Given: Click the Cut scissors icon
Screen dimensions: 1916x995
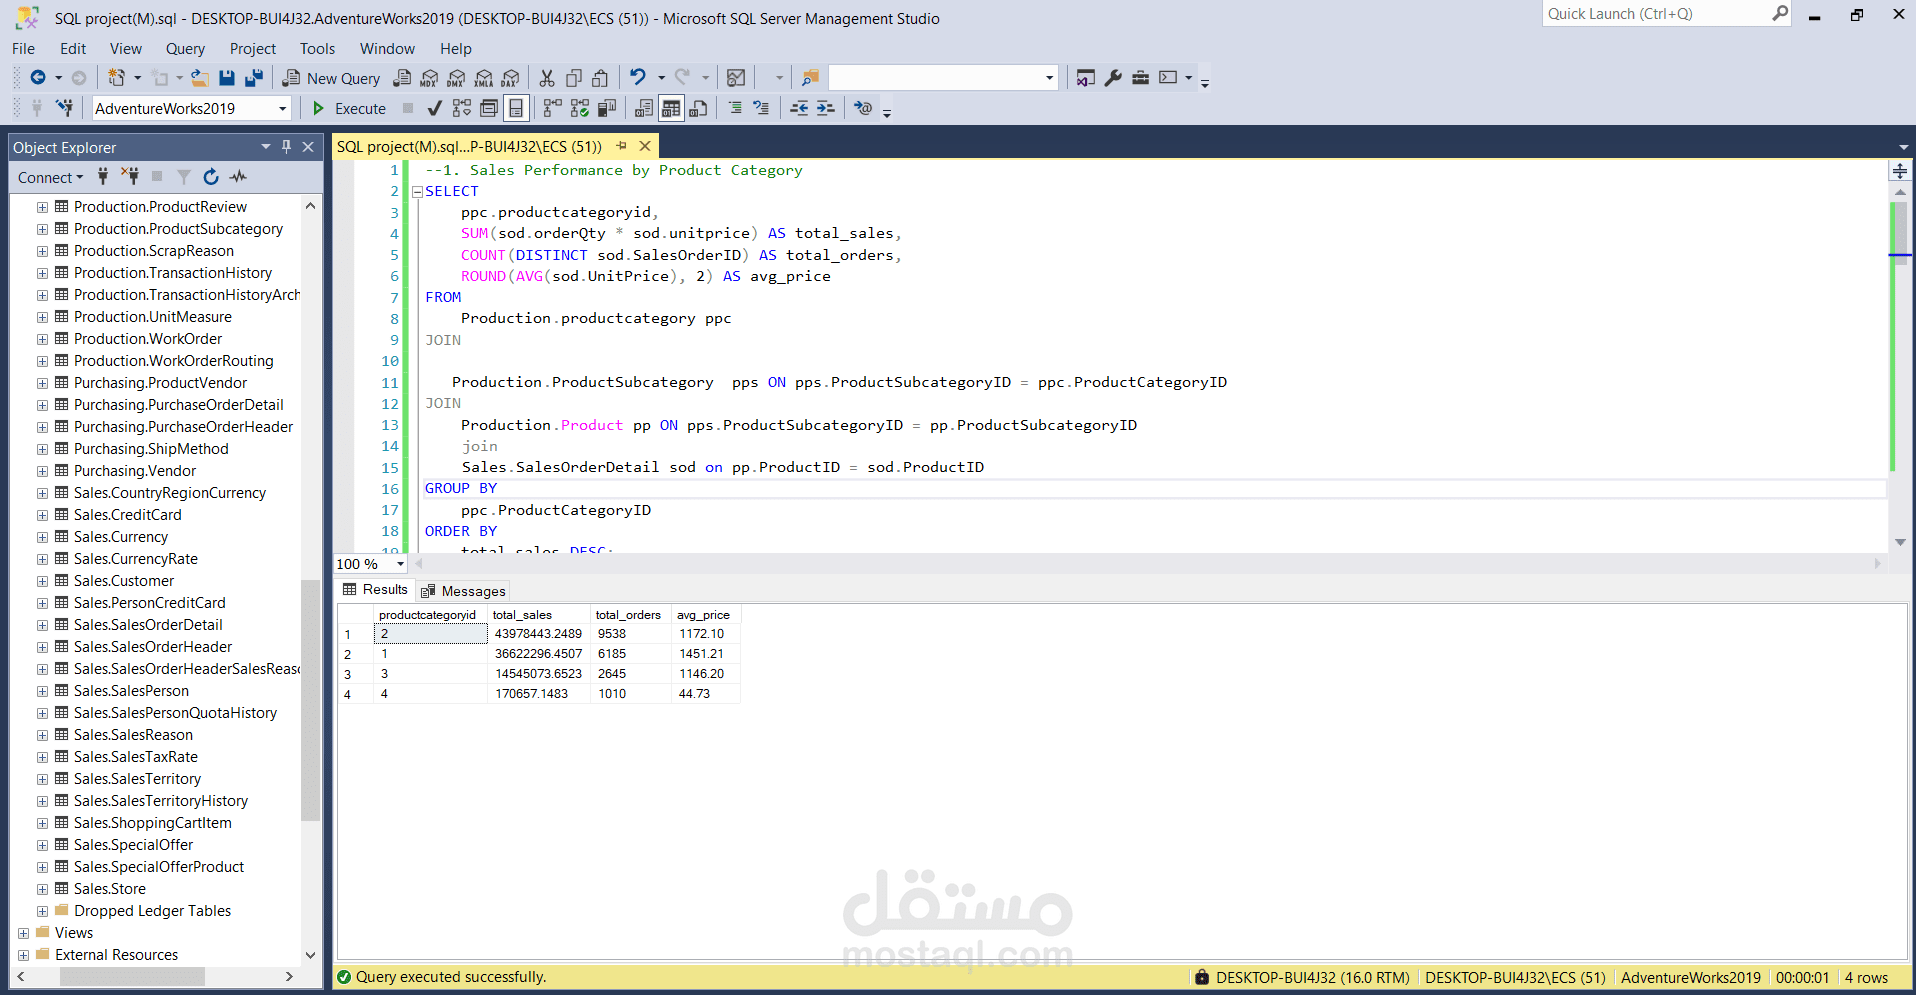Looking at the screenshot, I should click(x=547, y=78).
